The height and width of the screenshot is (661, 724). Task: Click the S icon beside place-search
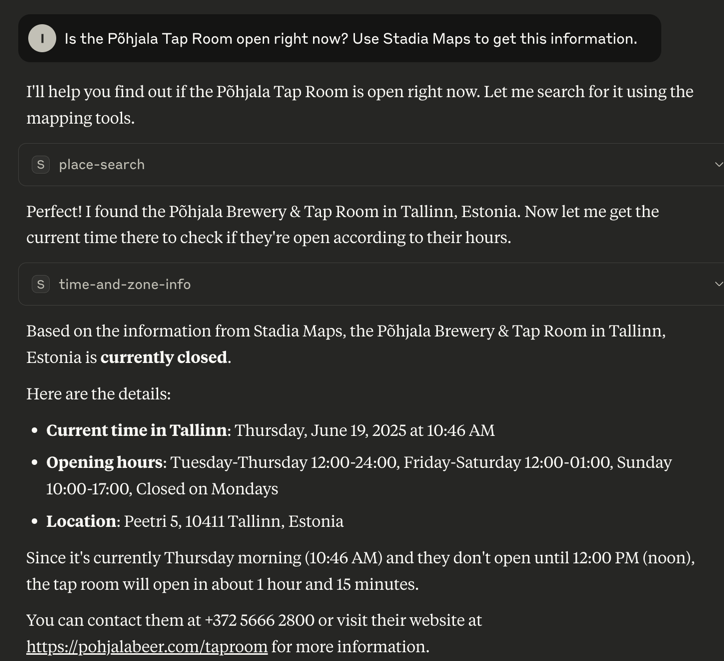[41, 164]
